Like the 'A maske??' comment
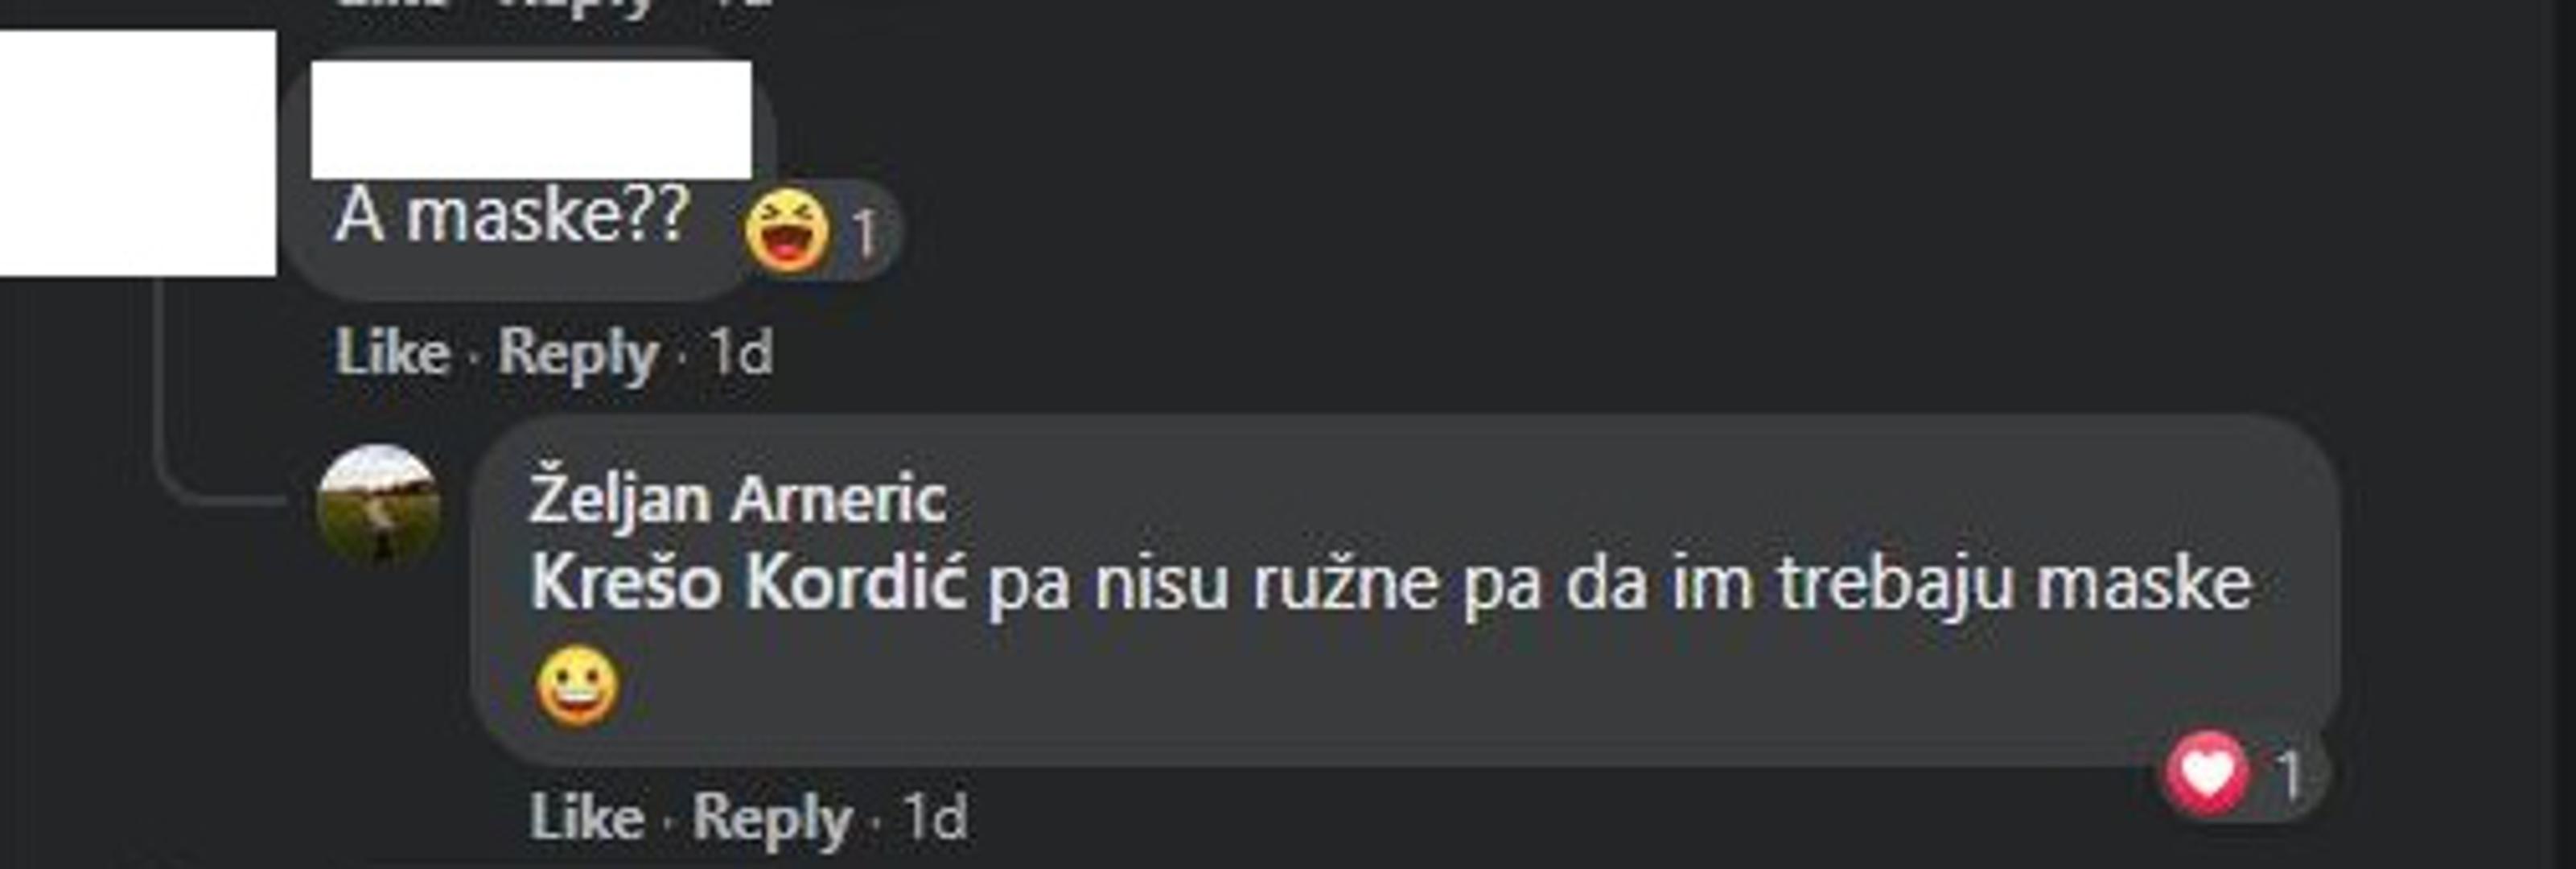The width and height of the screenshot is (2576, 869). [392, 353]
